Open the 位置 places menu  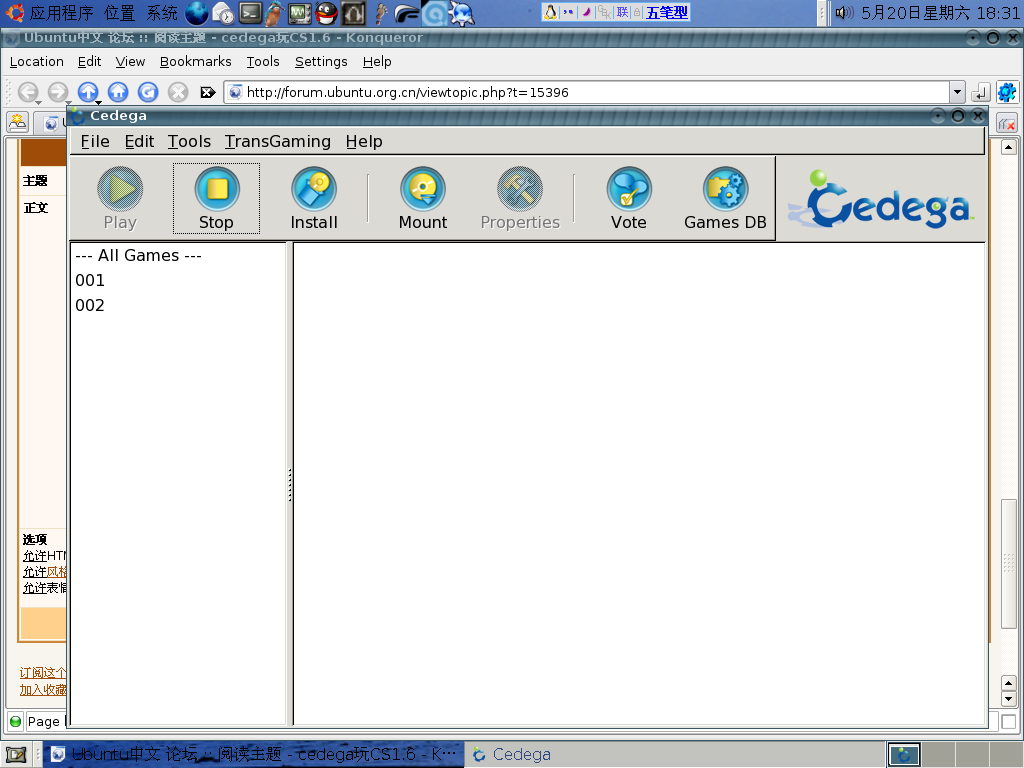tap(120, 12)
